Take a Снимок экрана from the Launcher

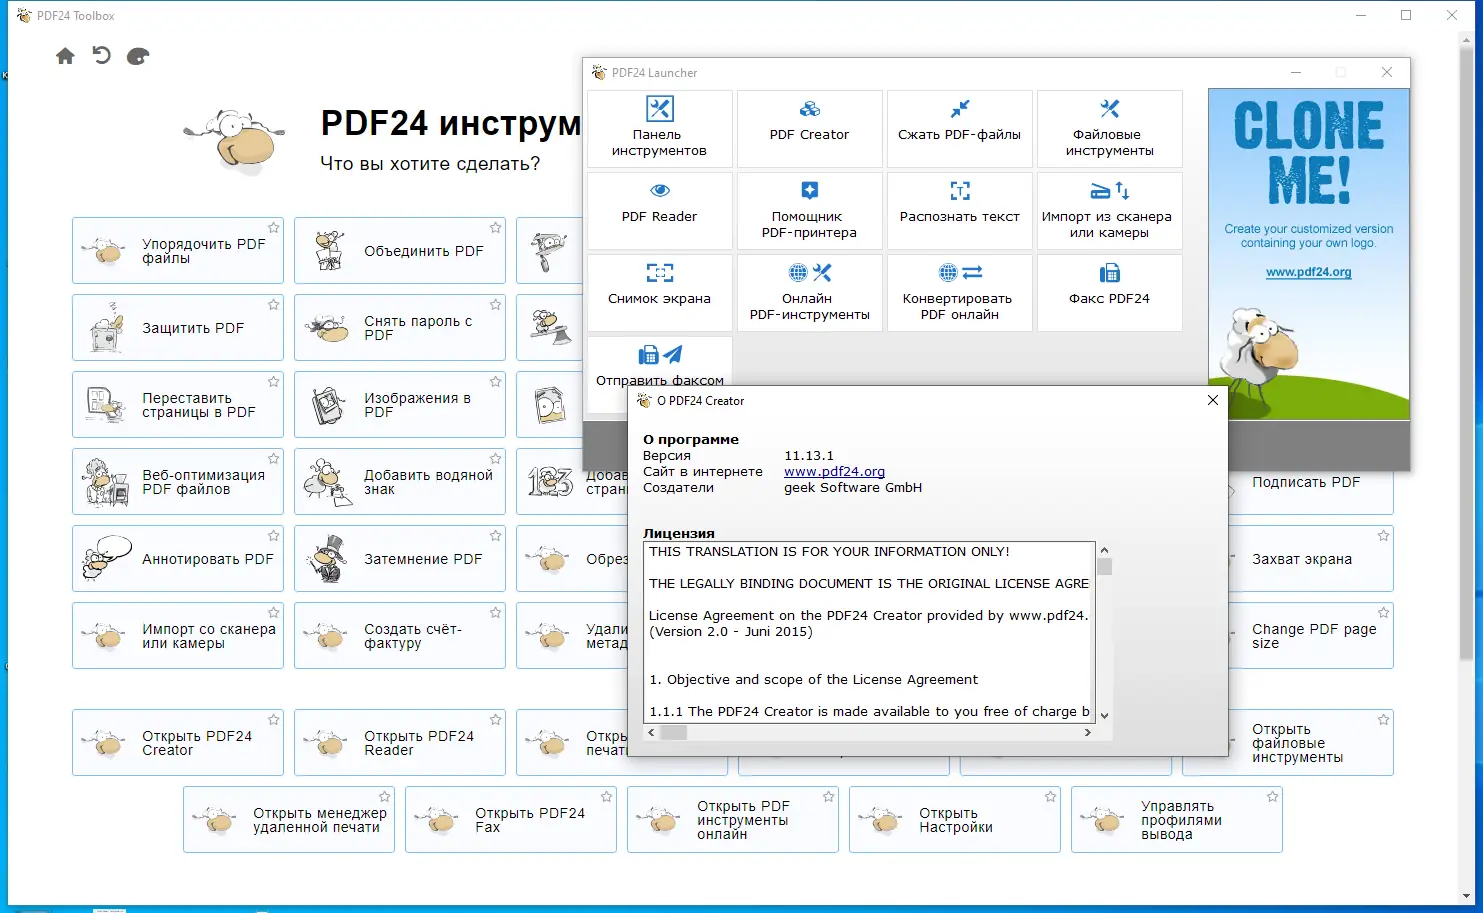tap(659, 293)
